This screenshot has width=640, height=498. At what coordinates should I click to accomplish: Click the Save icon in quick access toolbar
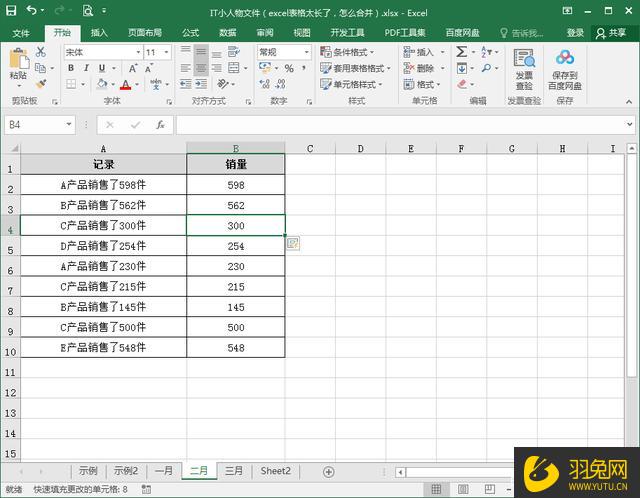(x=11, y=11)
